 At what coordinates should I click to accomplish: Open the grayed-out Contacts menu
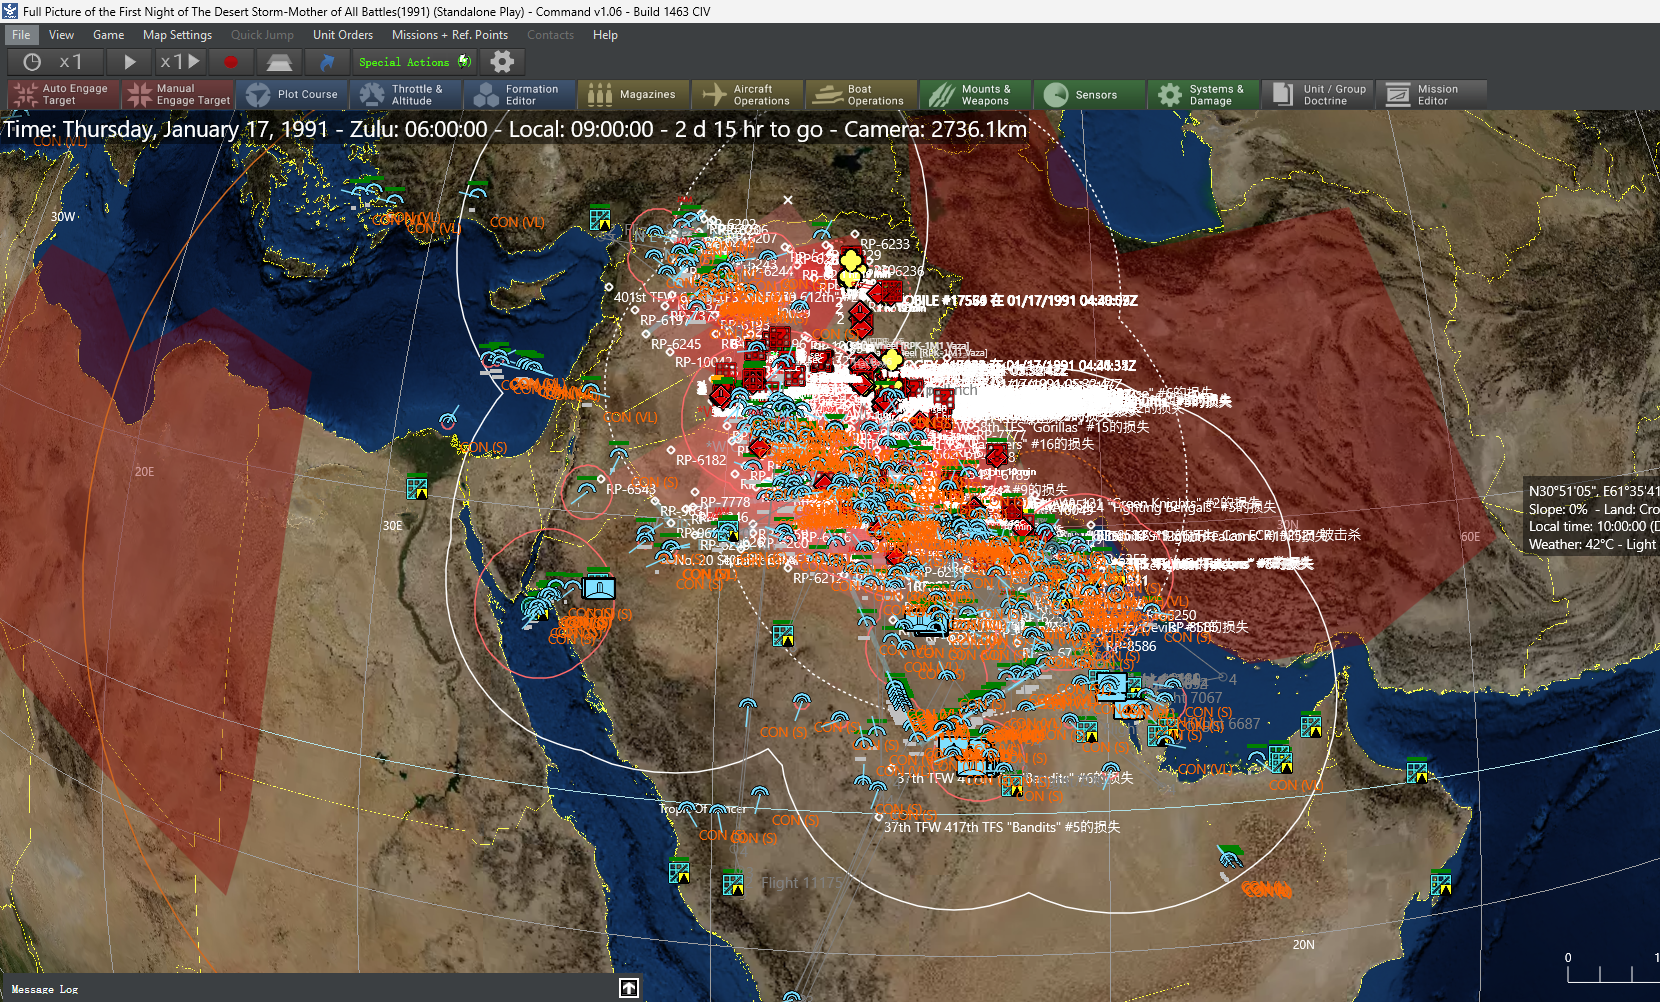tap(551, 35)
